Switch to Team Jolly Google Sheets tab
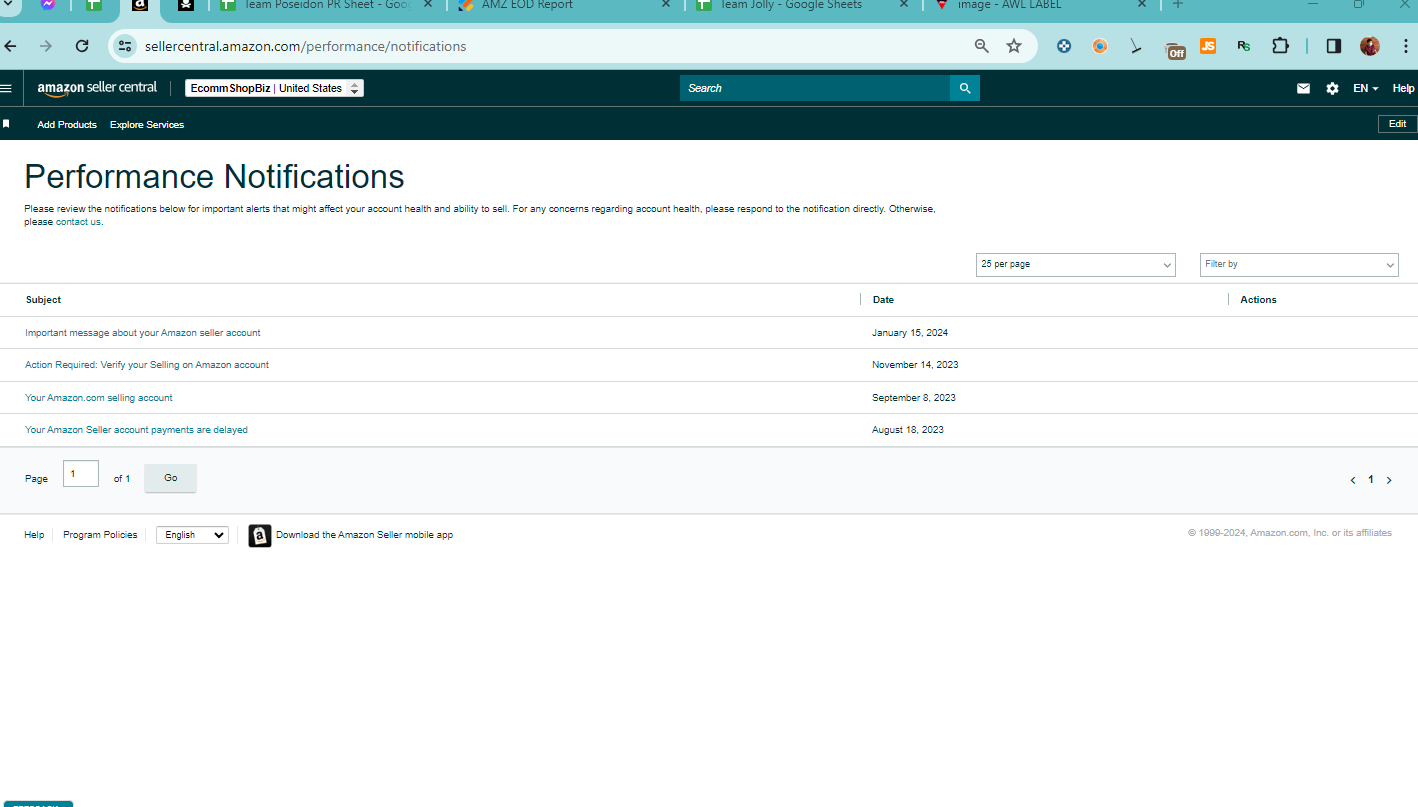Screen dimensions: 1418x807 point(802,5)
